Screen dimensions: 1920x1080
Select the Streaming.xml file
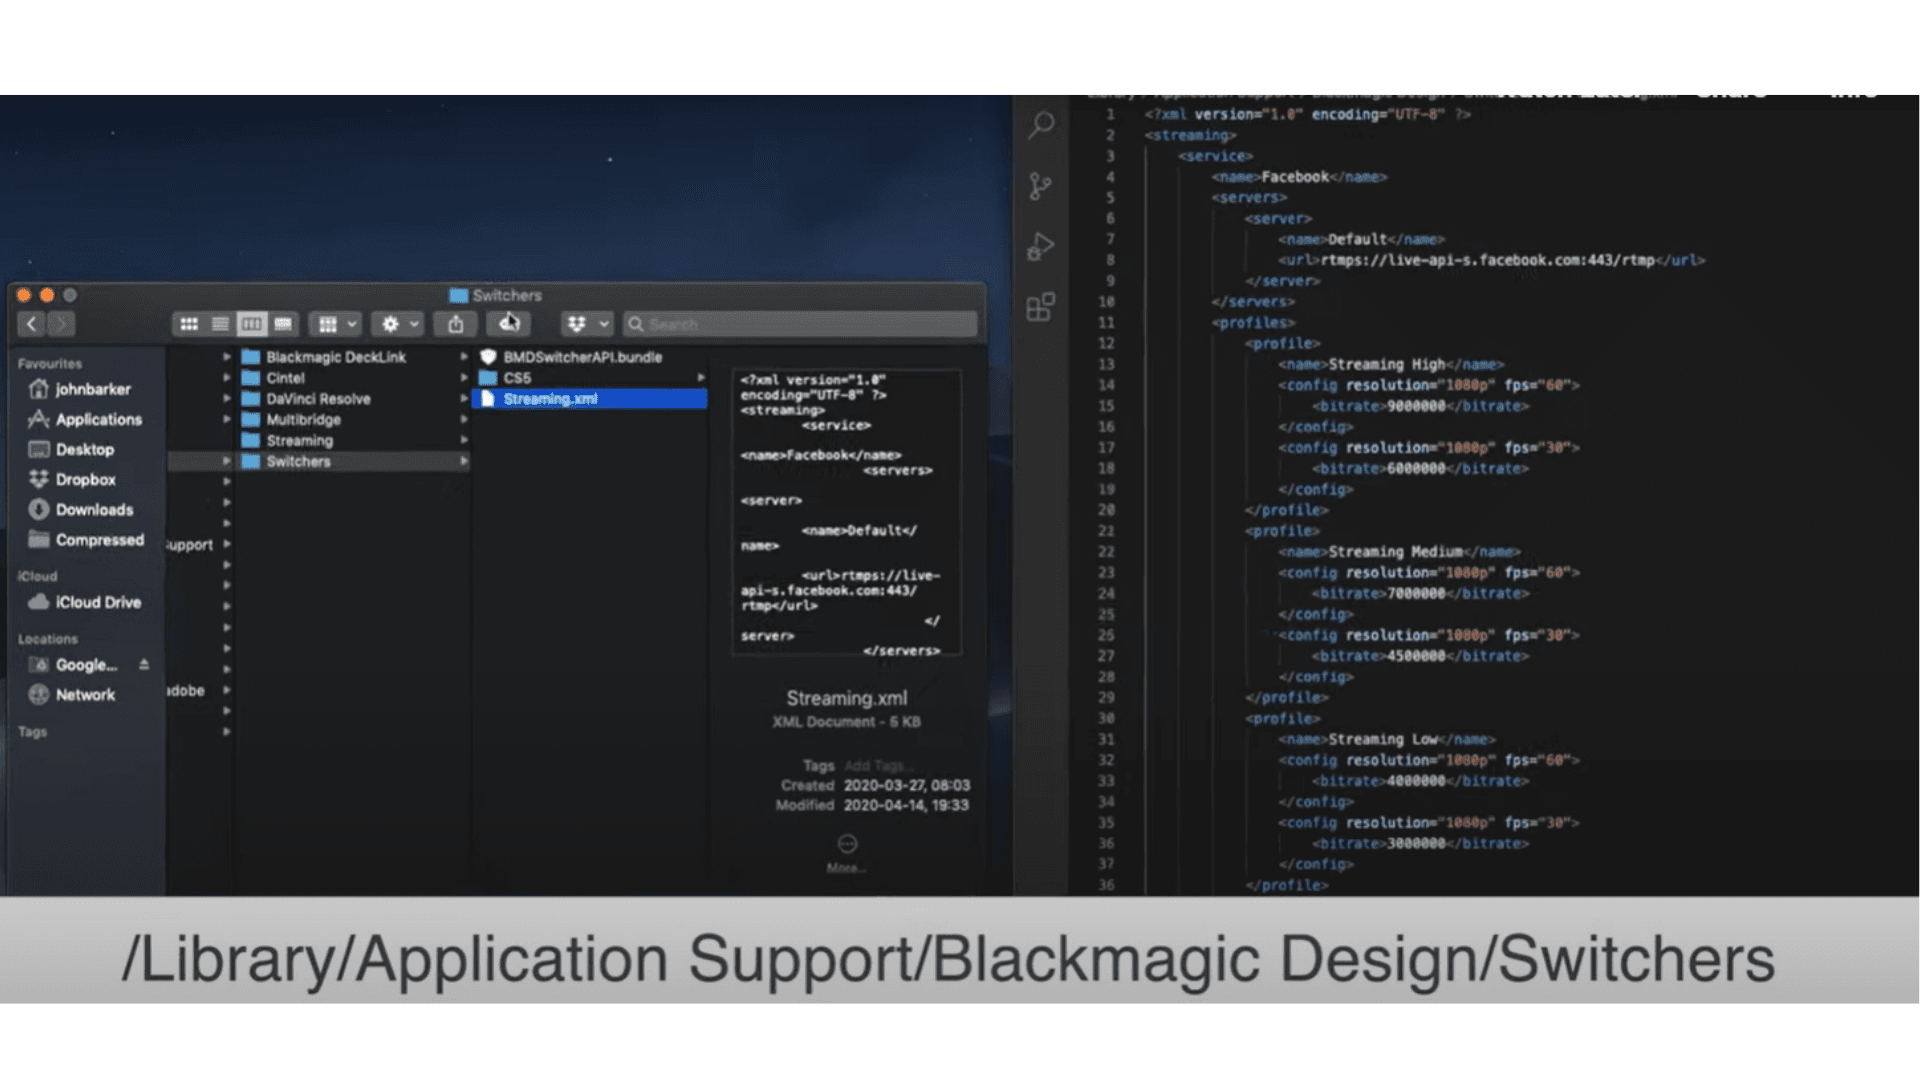click(550, 399)
